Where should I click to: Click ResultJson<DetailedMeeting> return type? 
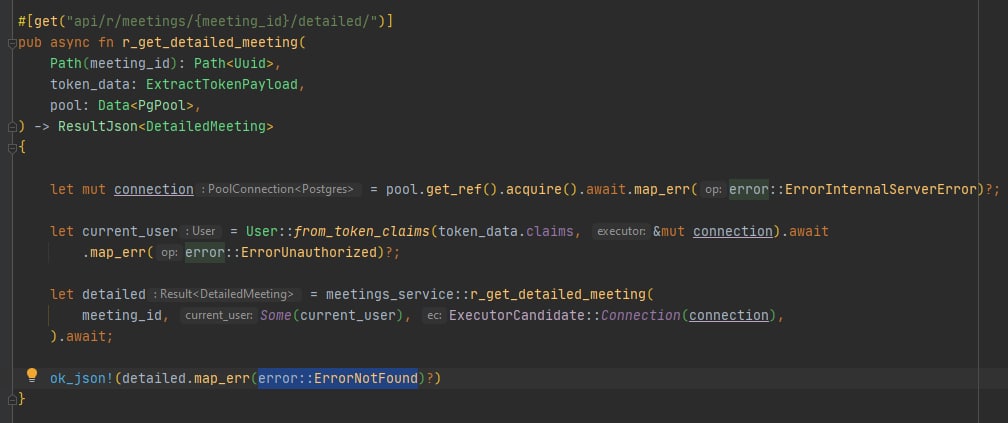pyautogui.click(x=166, y=127)
